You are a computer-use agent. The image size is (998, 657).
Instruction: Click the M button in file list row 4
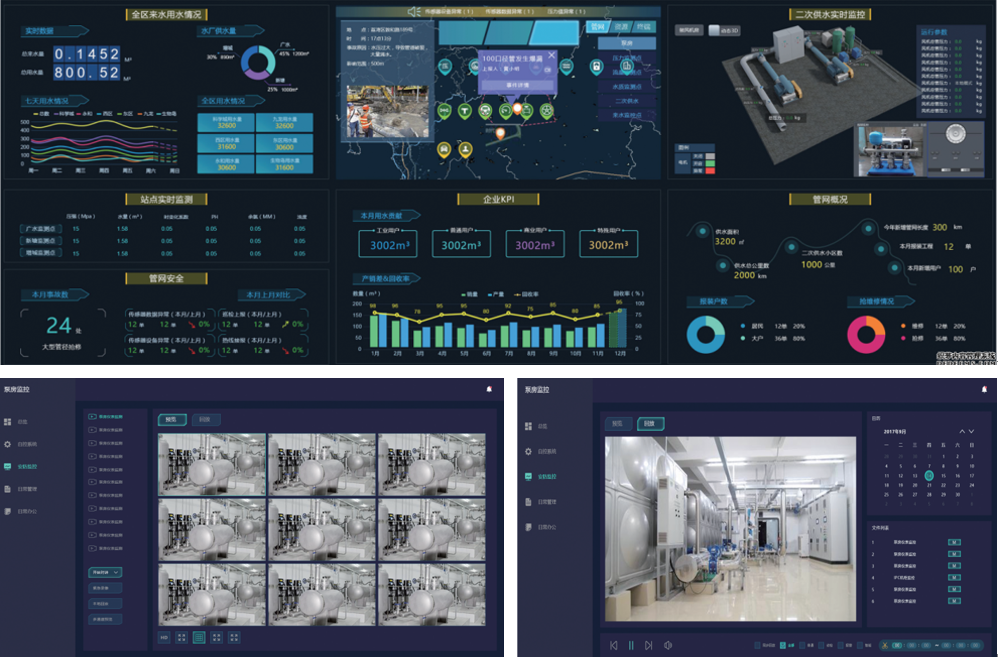click(x=954, y=577)
